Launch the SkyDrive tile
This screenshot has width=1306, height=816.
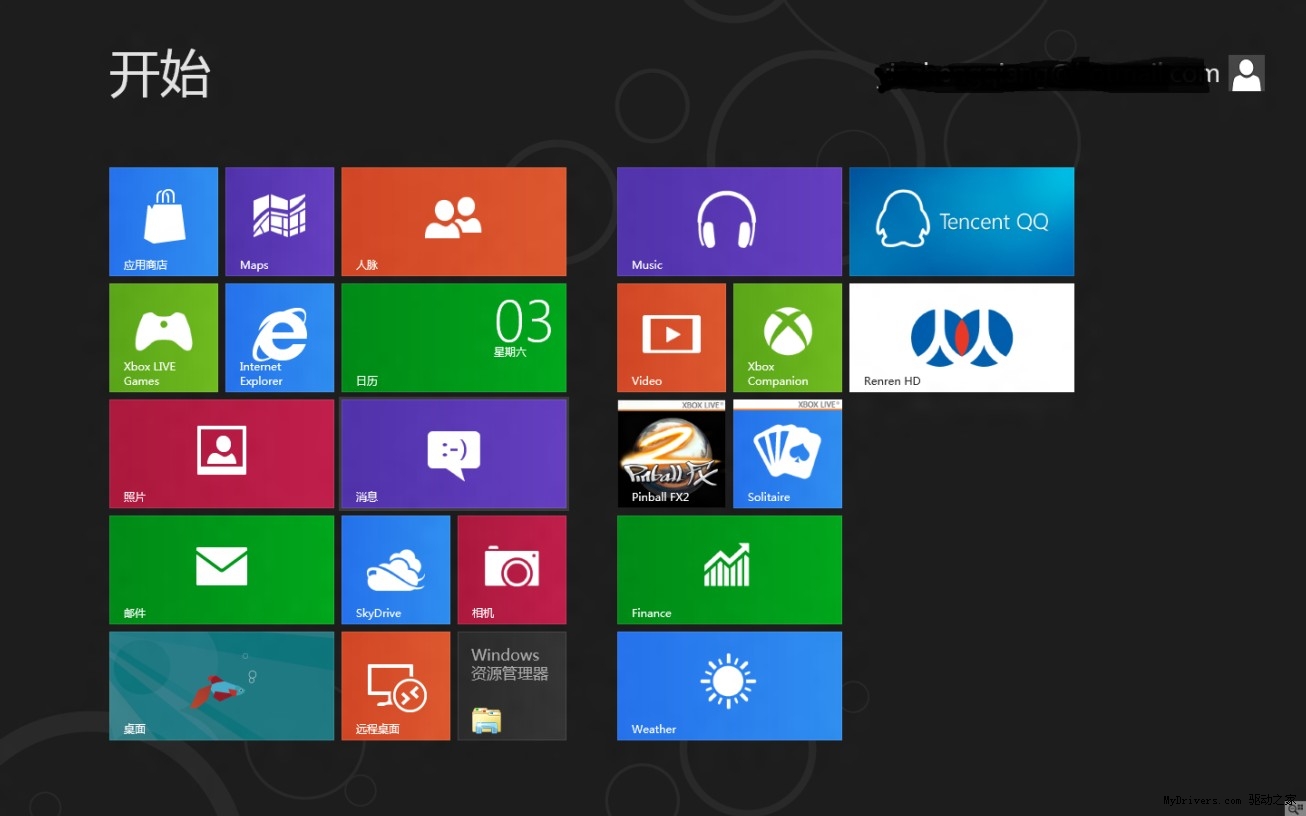point(396,570)
